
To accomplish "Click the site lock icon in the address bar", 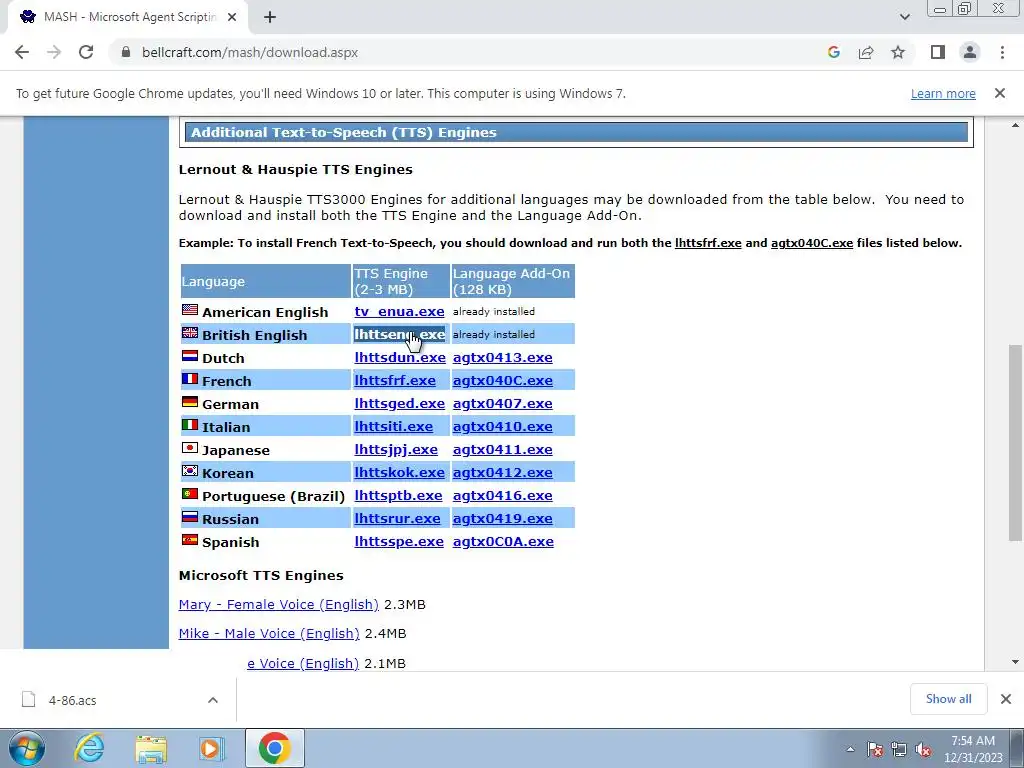I will coord(126,52).
